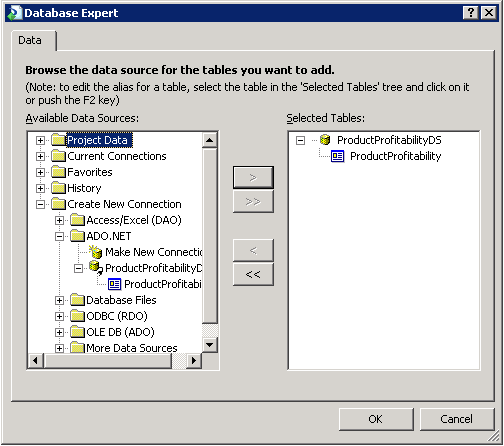The width and height of the screenshot is (504, 446).
Task: Click the tree's scroll right arrow
Action: point(194,361)
